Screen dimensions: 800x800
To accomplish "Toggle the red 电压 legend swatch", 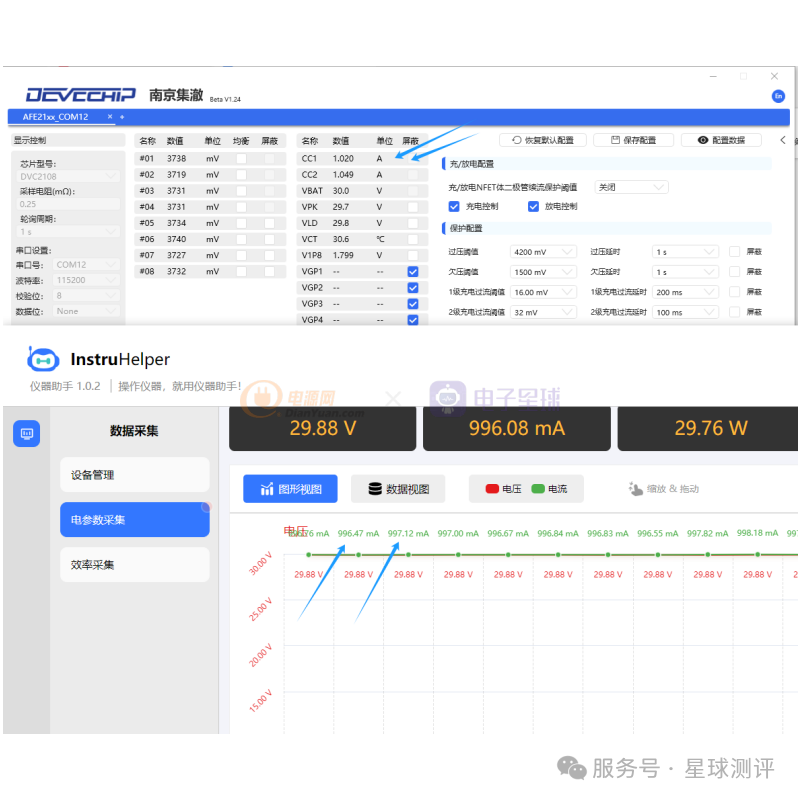I will click(492, 489).
